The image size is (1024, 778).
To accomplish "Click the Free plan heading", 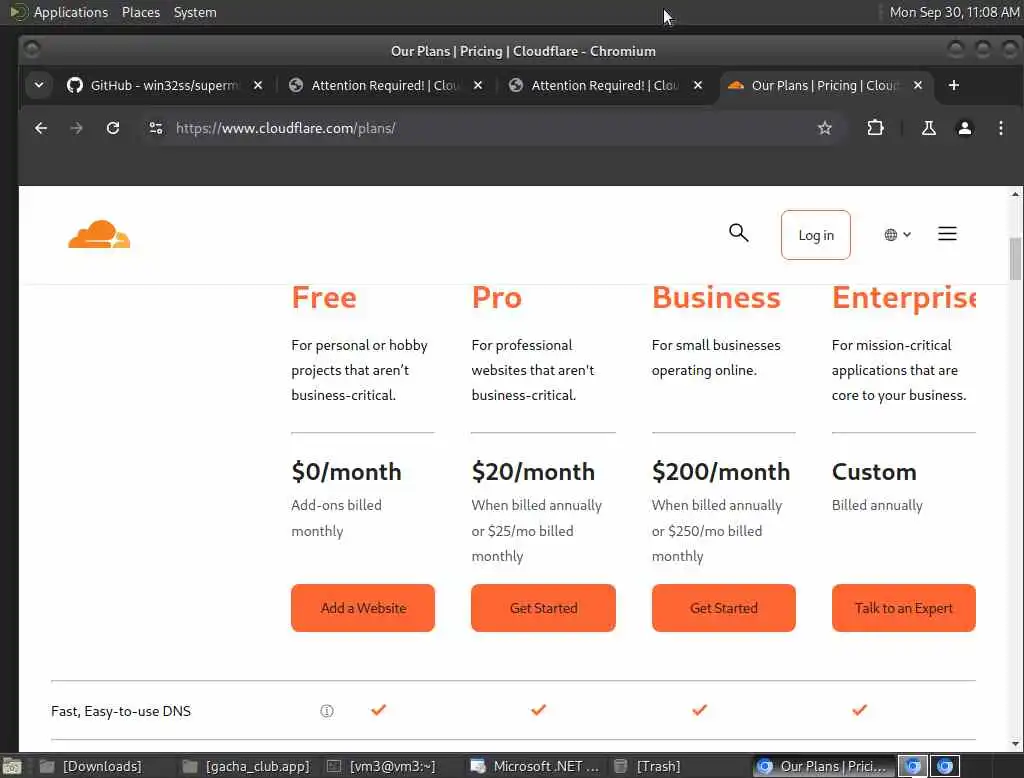I will 324,298.
